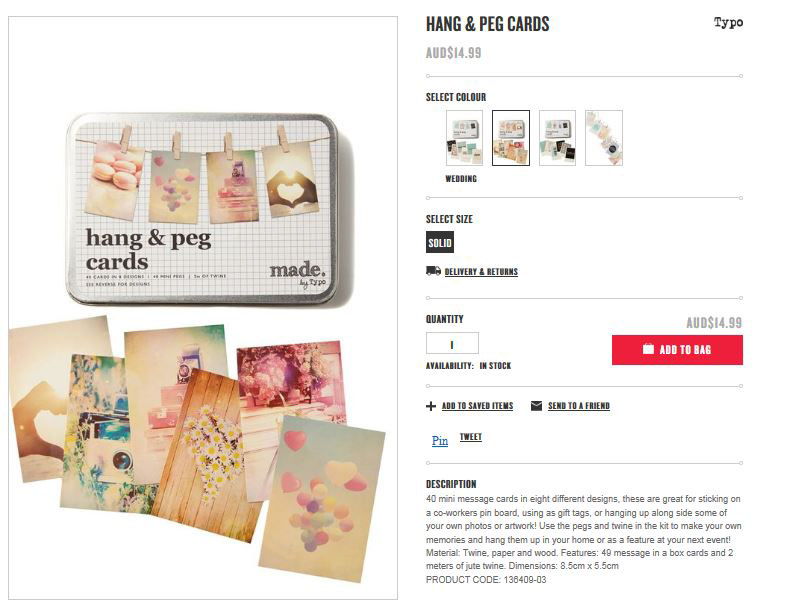Click the Tweet link
This screenshot has height=611, width=788.
[x=470, y=437]
